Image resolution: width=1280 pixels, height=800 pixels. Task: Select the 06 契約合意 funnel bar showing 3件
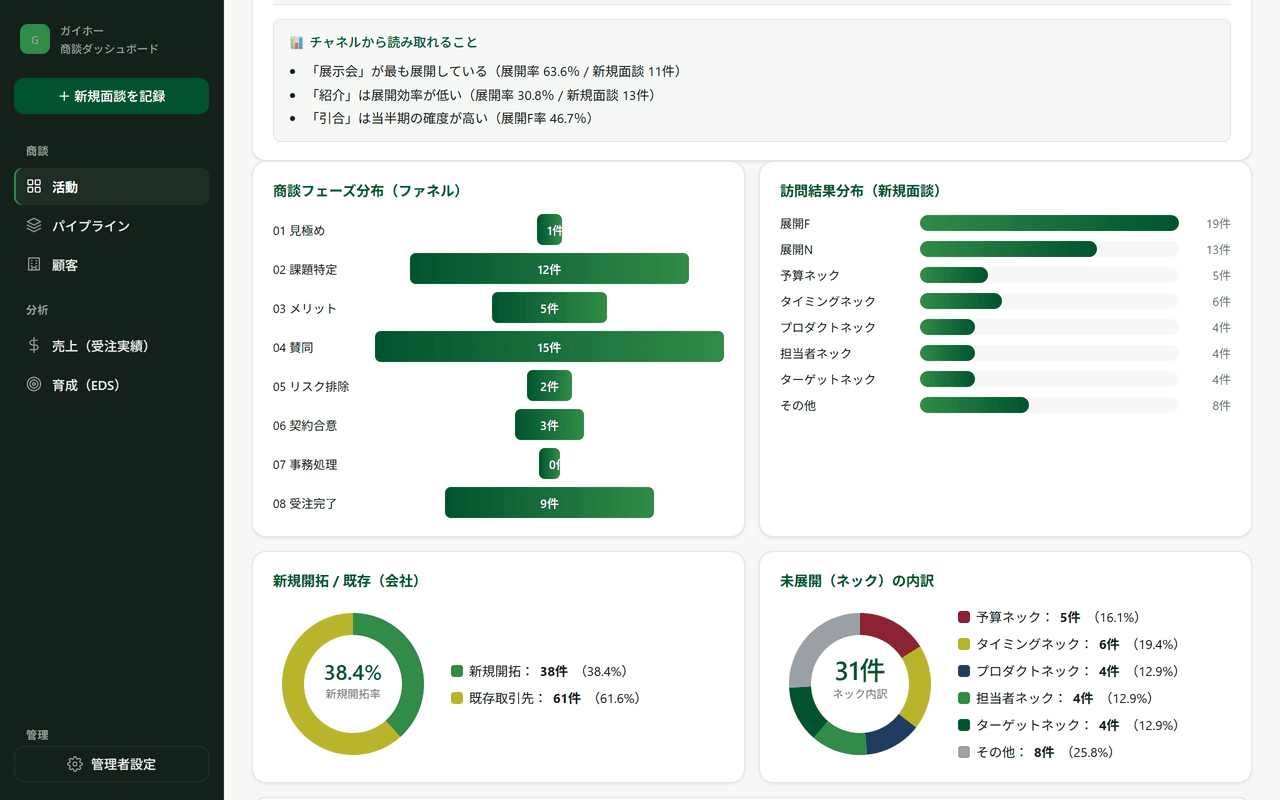549,425
